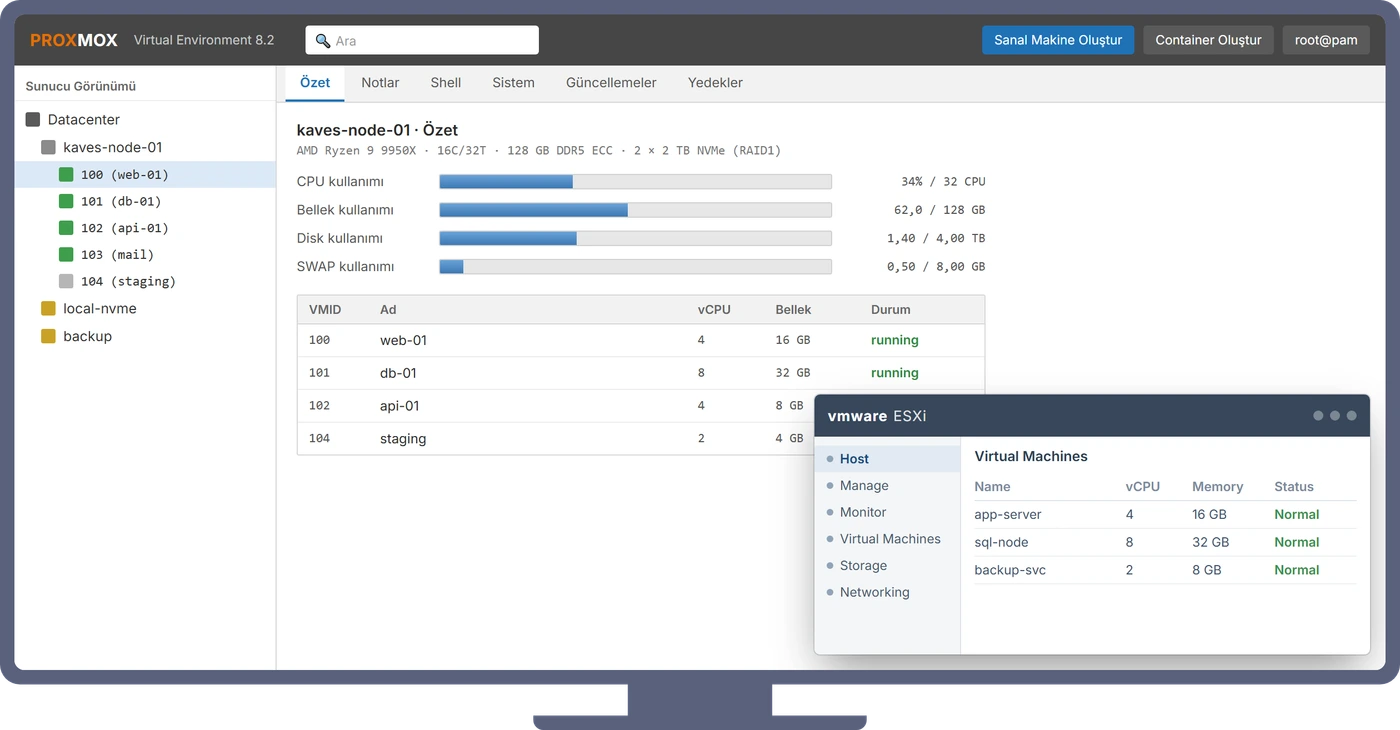The width and height of the screenshot is (1400, 730).
Task: Sort the table by Ad column
Action: [x=388, y=310]
